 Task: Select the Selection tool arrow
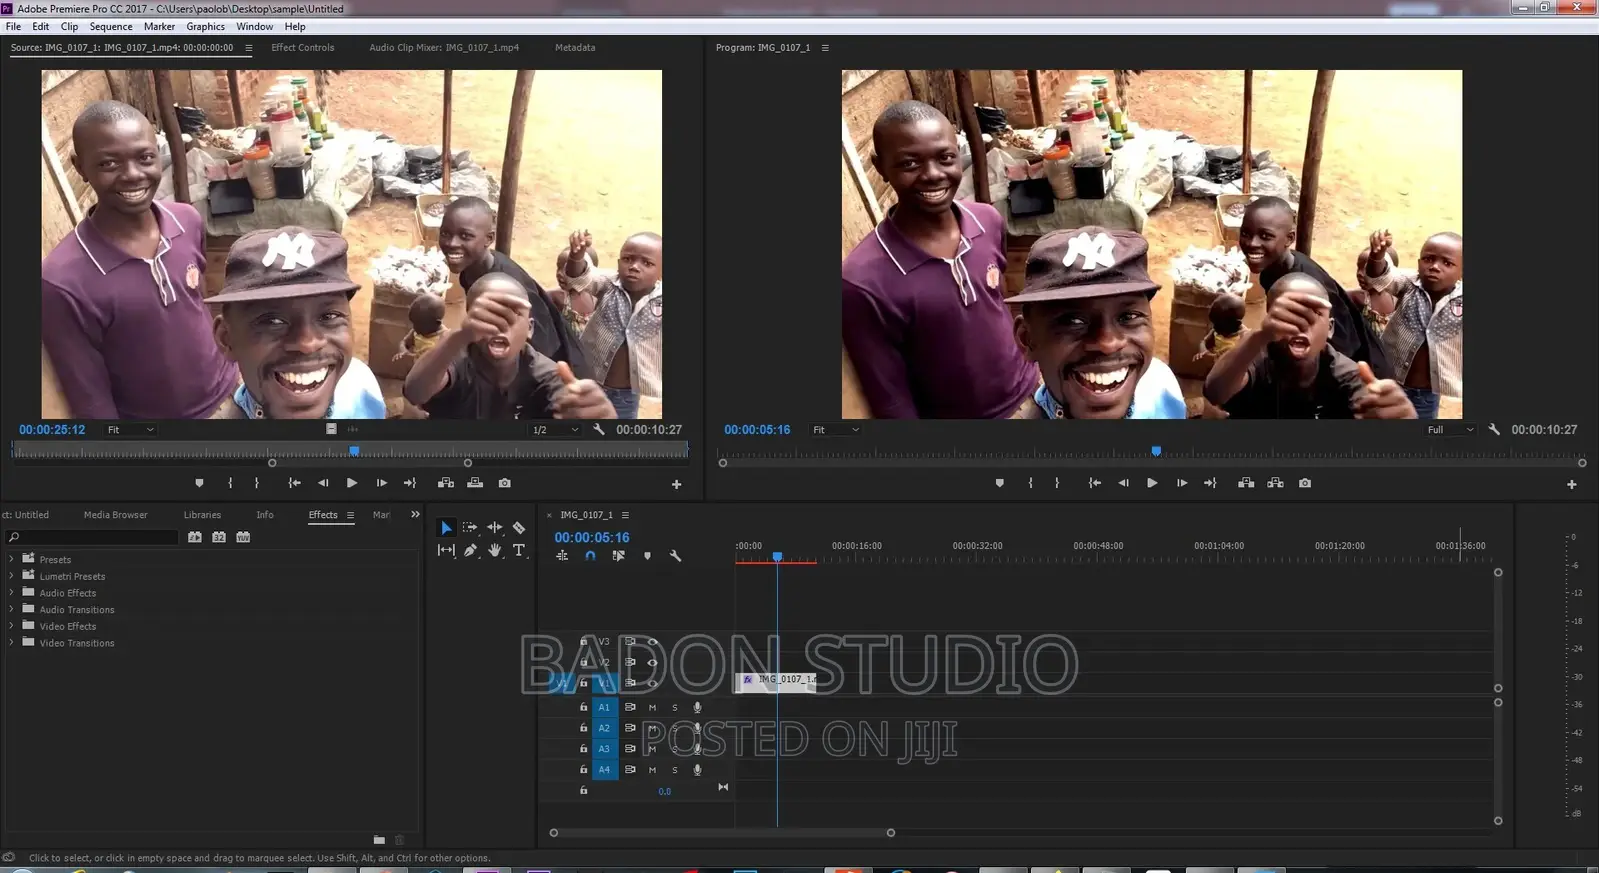coord(446,528)
